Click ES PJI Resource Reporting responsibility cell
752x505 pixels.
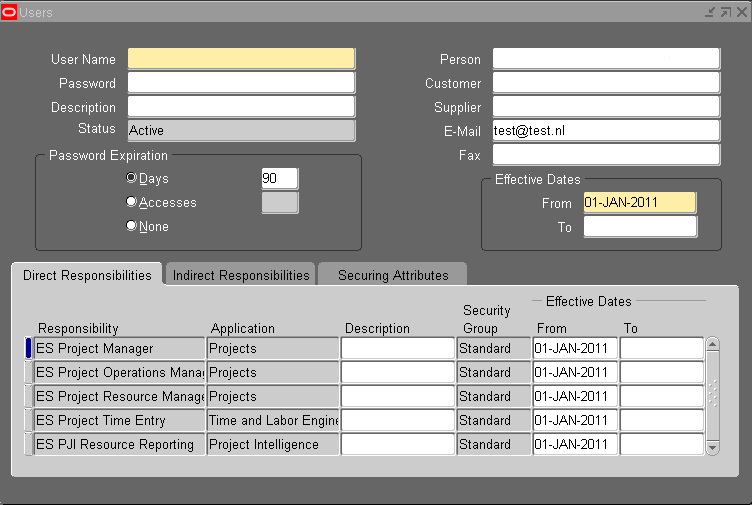pos(119,444)
